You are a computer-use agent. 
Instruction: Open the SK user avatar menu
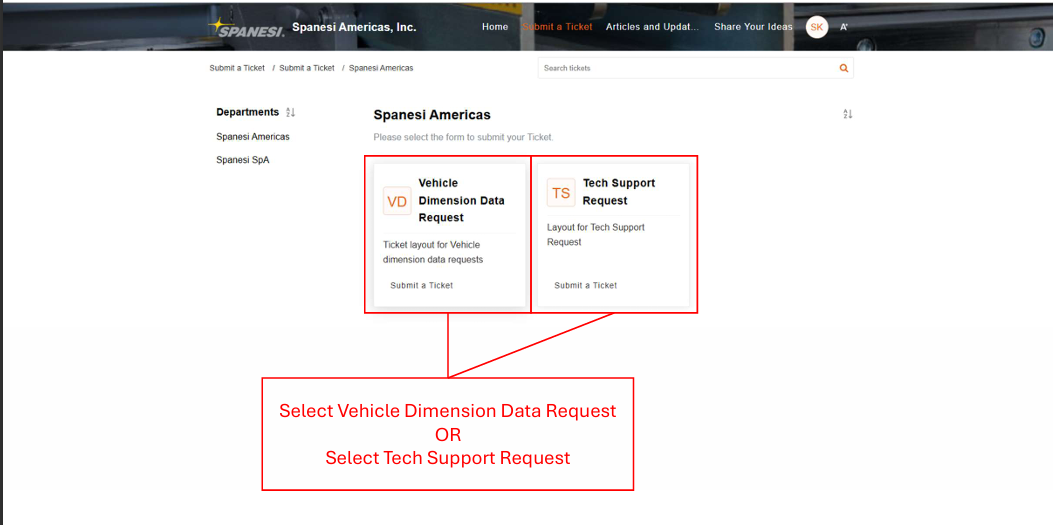817,27
